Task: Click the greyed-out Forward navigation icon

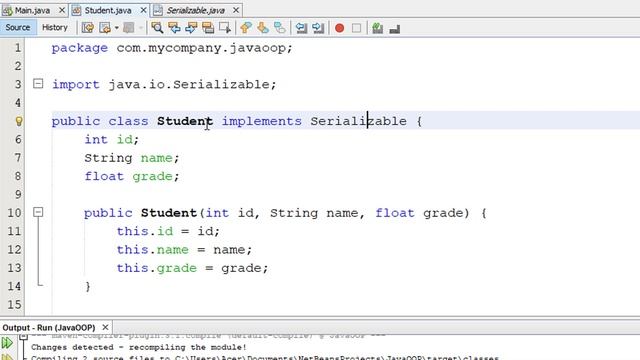Action: click(x=129, y=28)
